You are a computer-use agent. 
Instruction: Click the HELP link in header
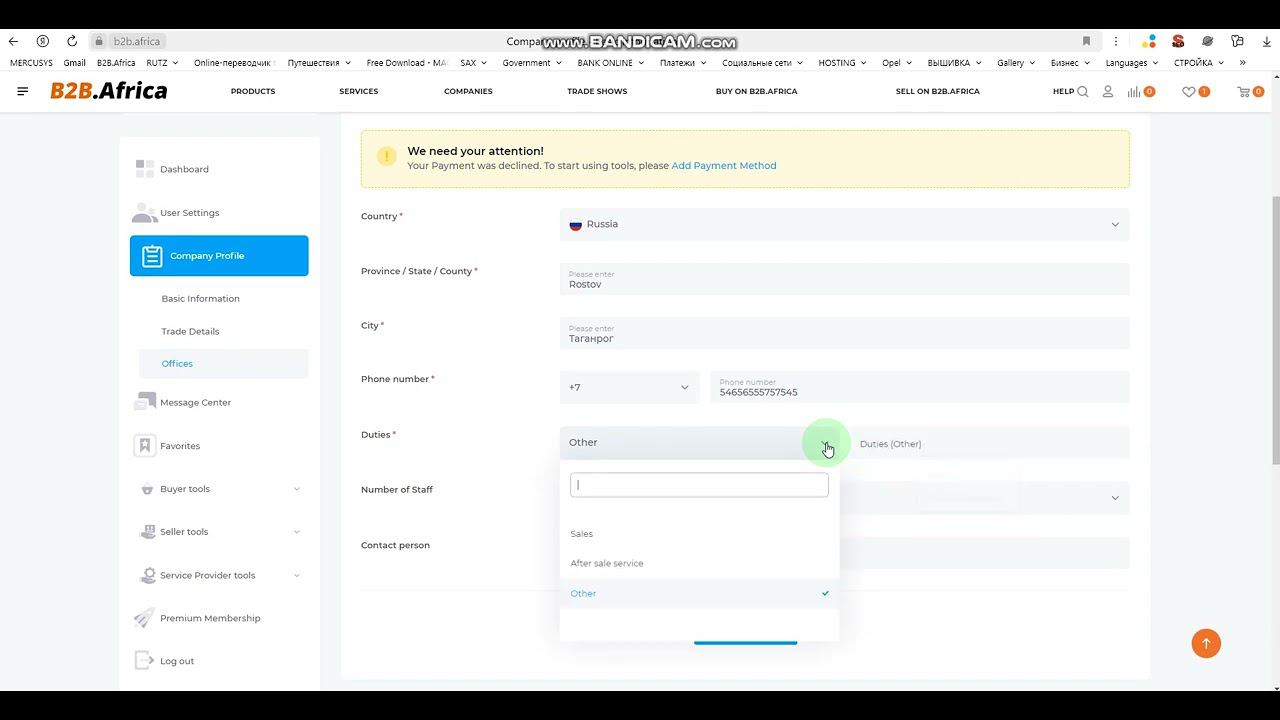click(x=1063, y=91)
